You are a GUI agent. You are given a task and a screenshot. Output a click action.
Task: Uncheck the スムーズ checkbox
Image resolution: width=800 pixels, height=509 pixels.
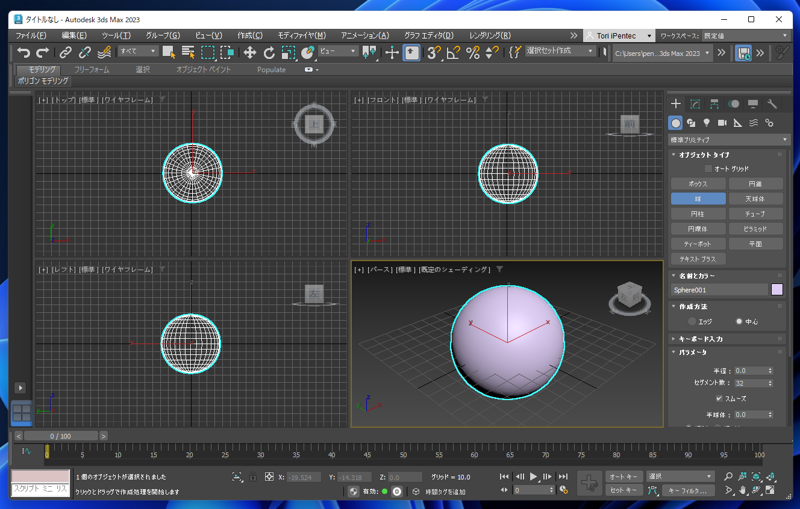719,398
